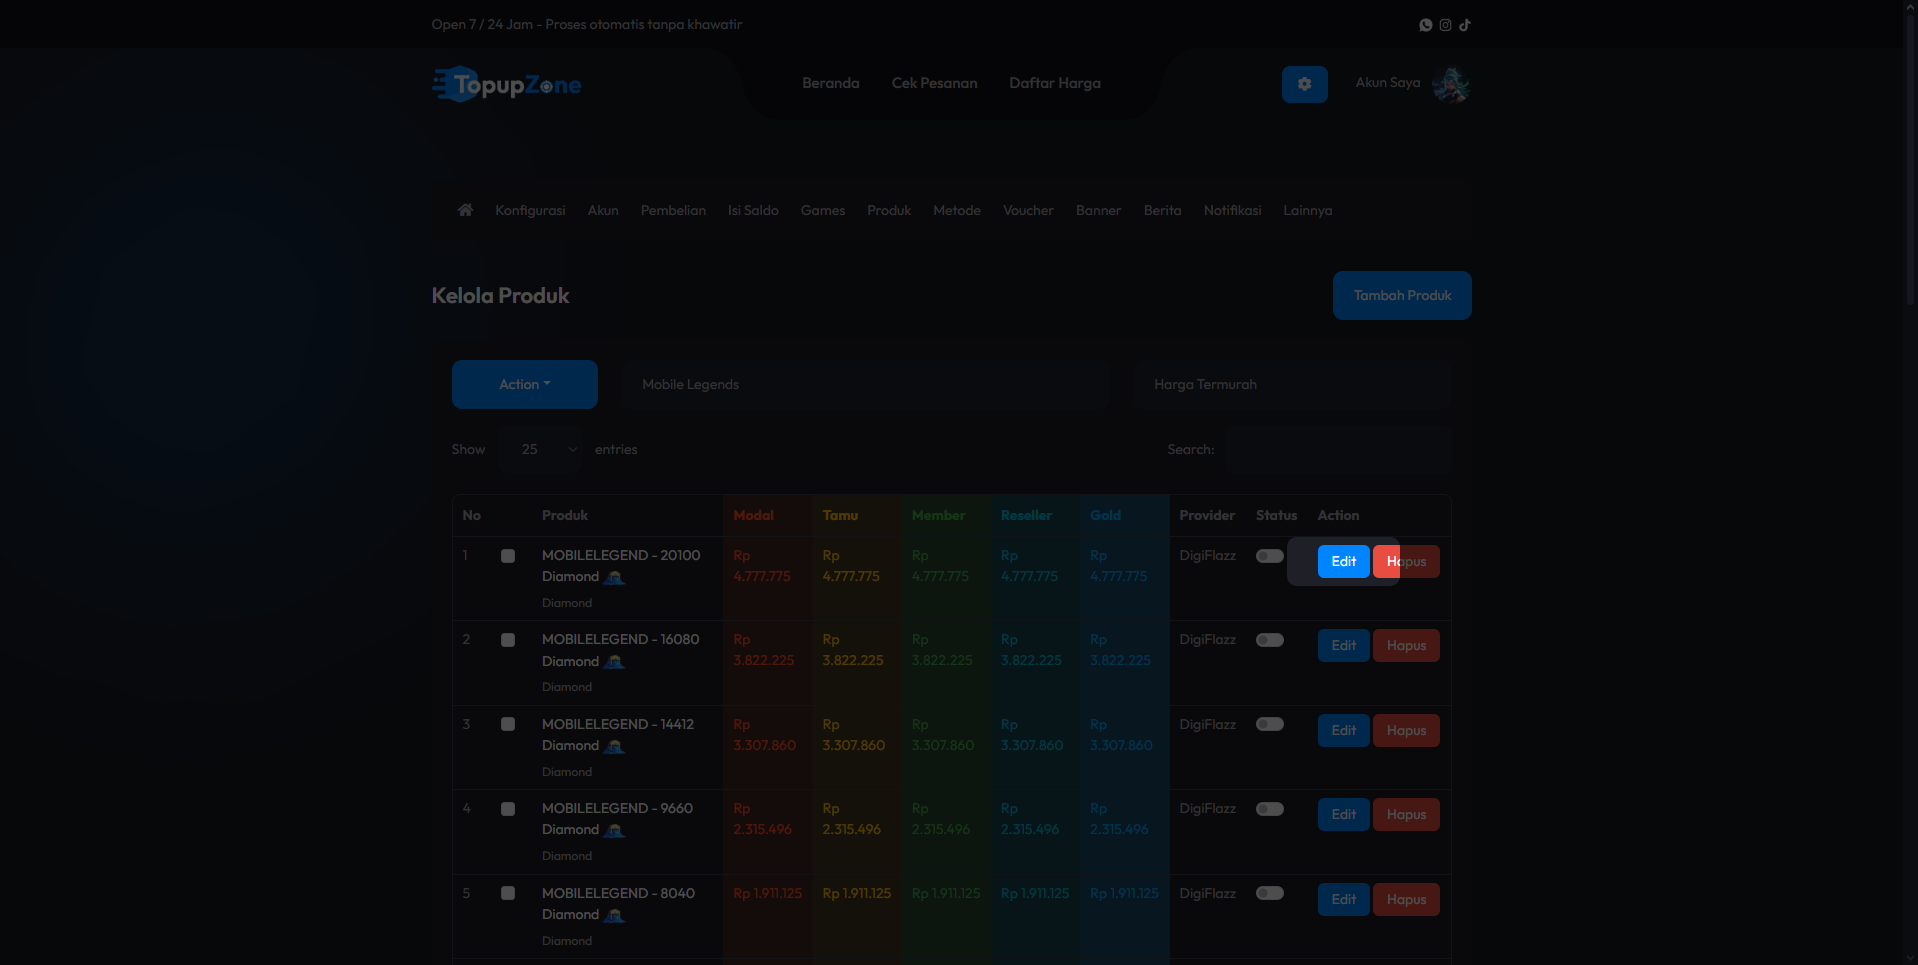Image resolution: width=1918 pixels, height=965 pixels.
Task: Delete product 8040 Diamond with Hapus
Action: [x=1406, y=899]
